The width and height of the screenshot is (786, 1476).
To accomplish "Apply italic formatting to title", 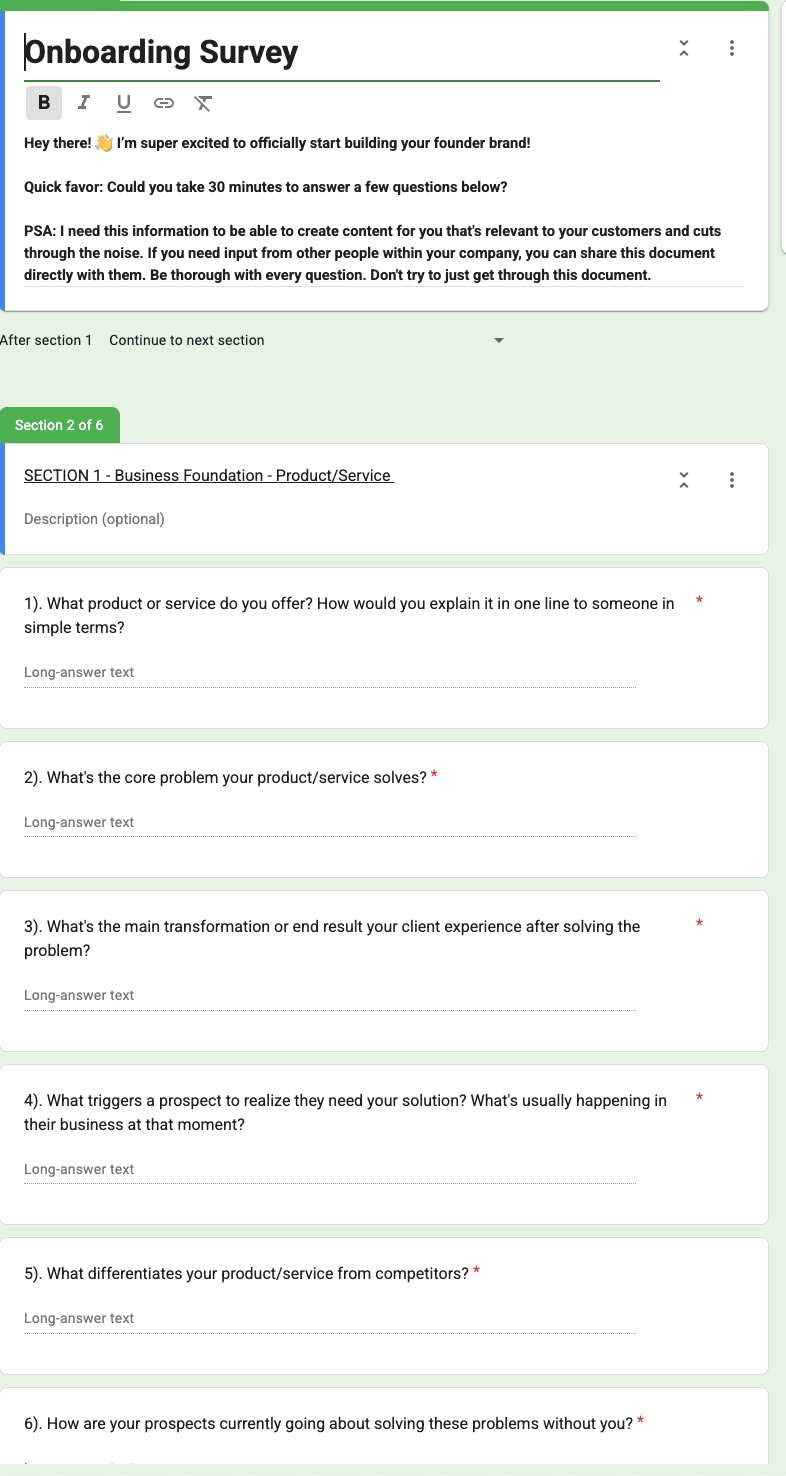I will point(84,103).
